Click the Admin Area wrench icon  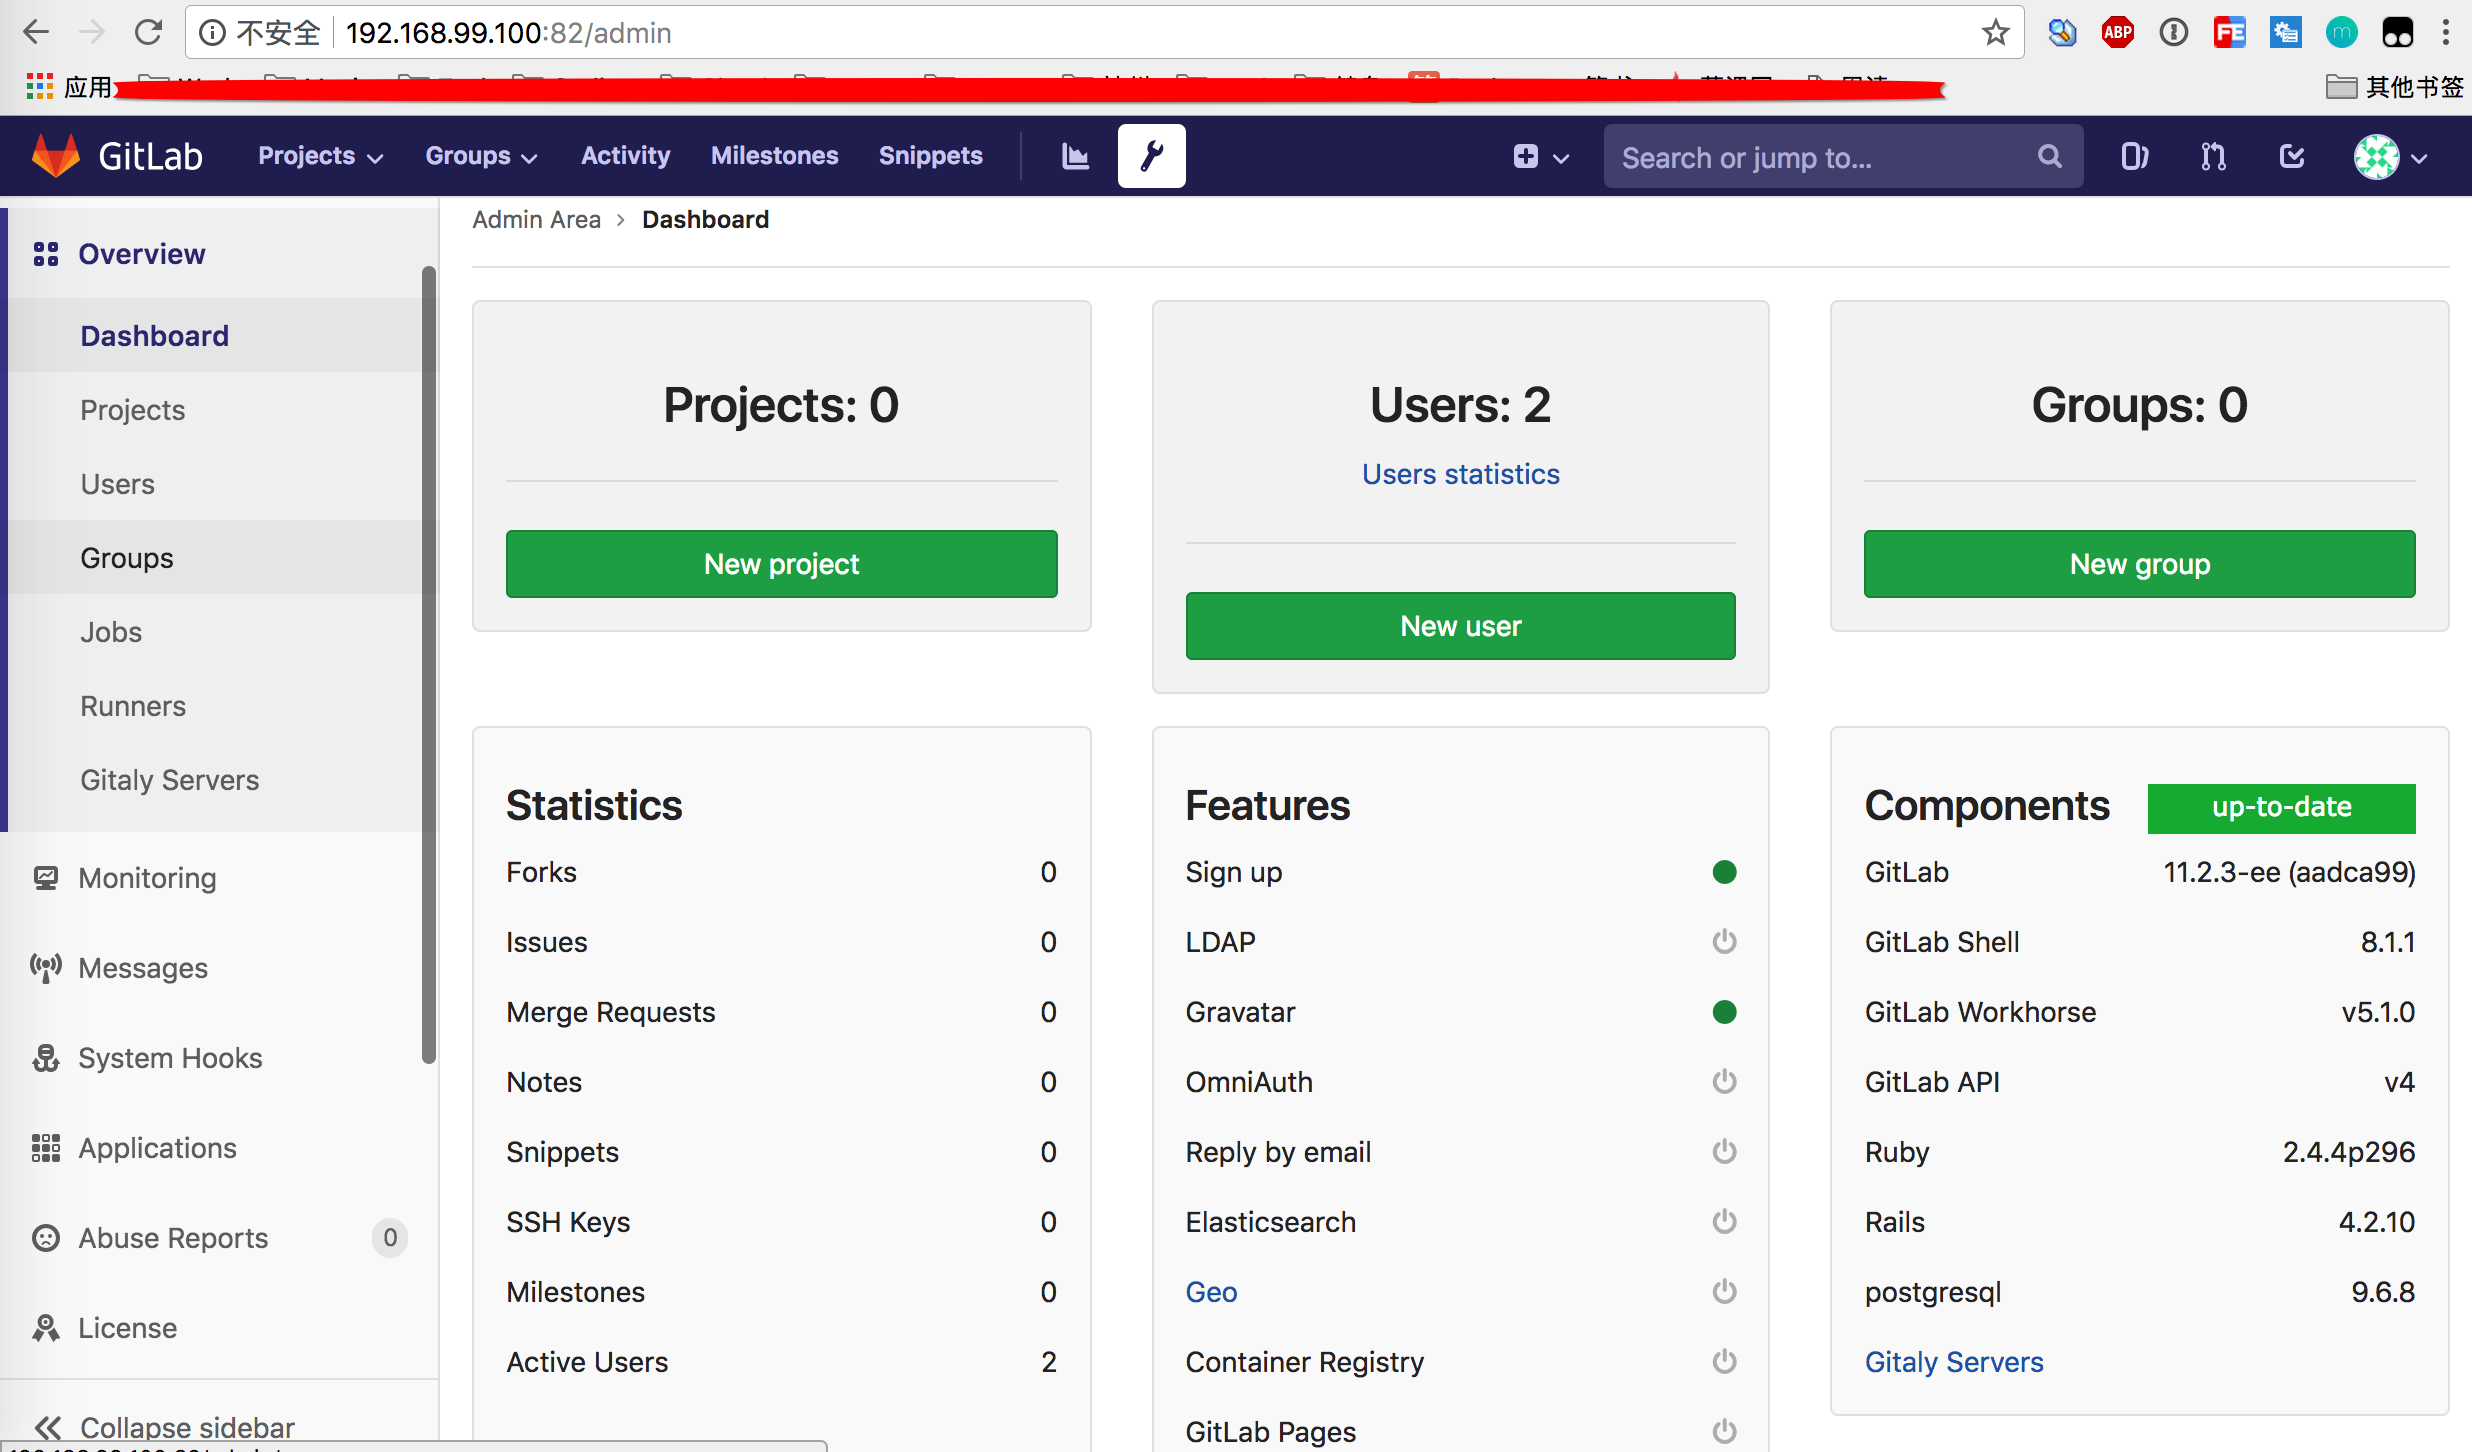[1151, 156]
